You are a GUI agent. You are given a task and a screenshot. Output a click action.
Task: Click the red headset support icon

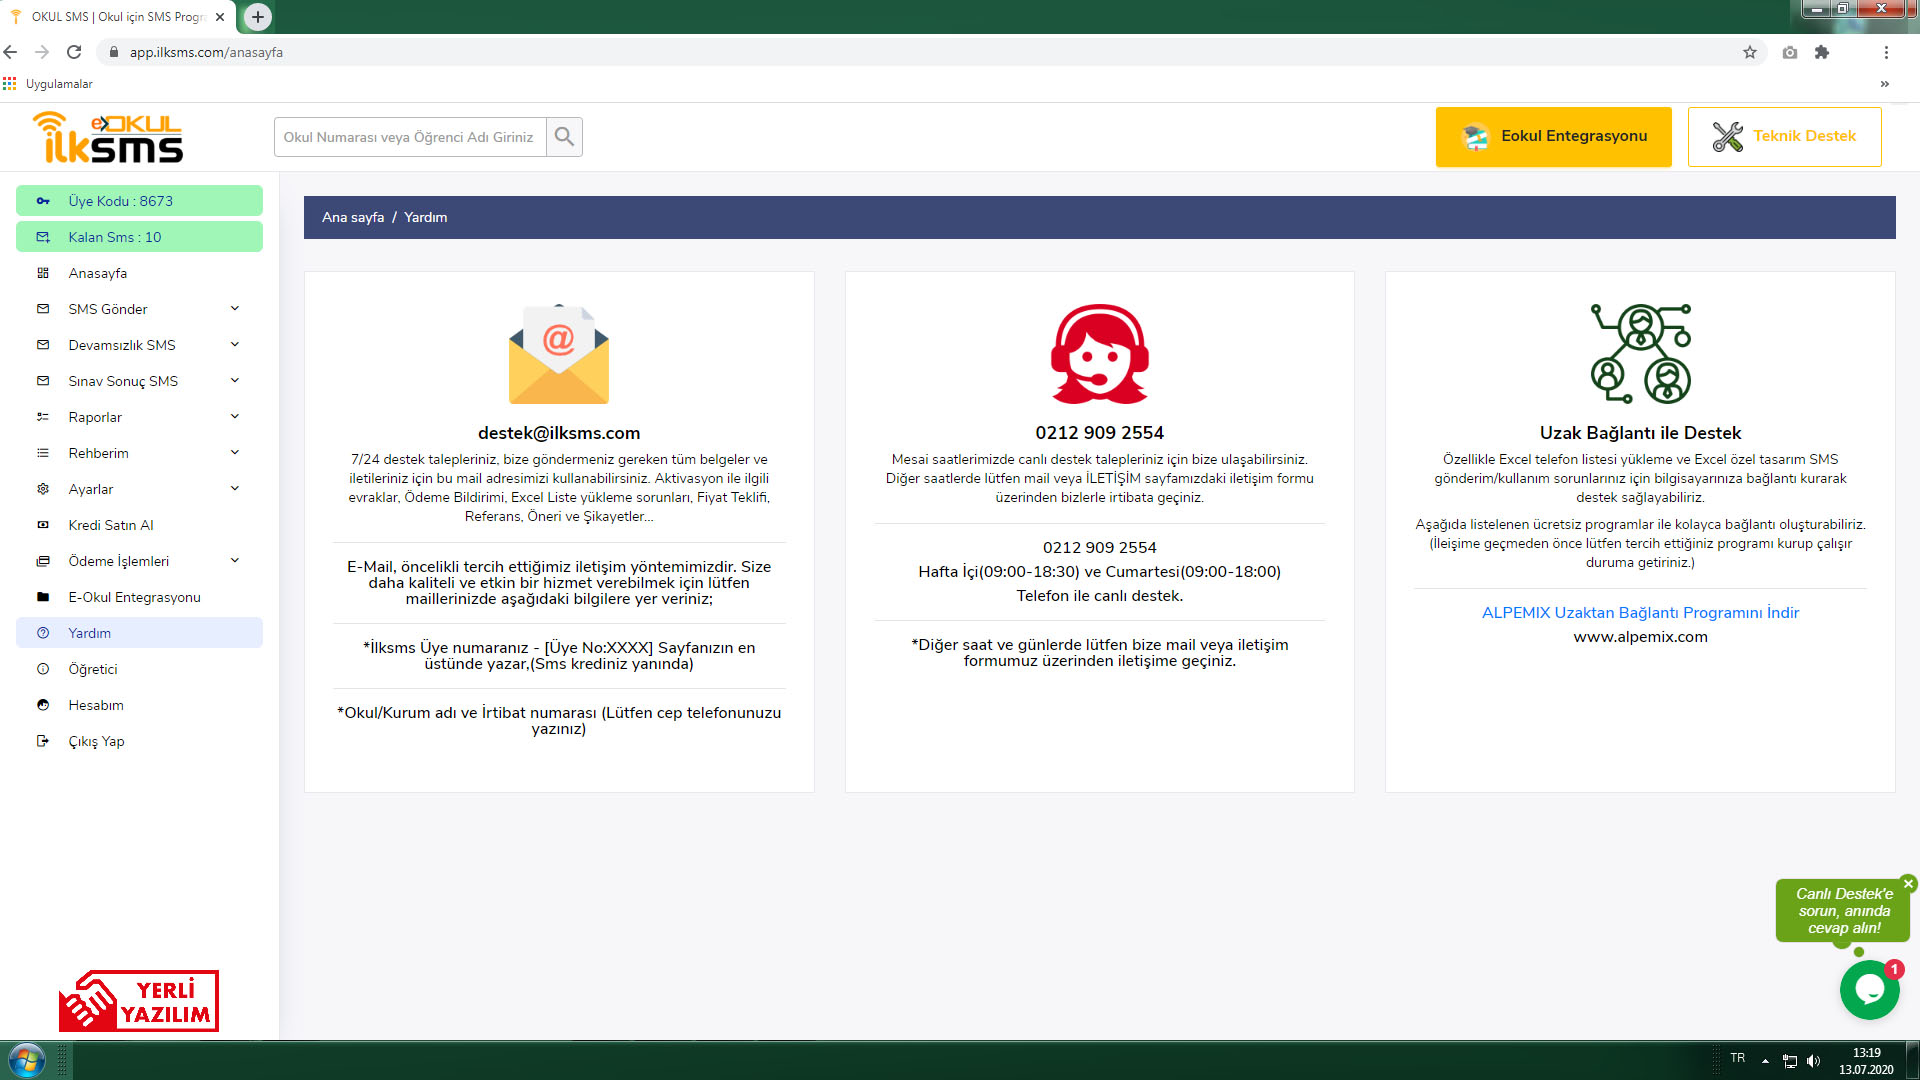coord(1099,354)
